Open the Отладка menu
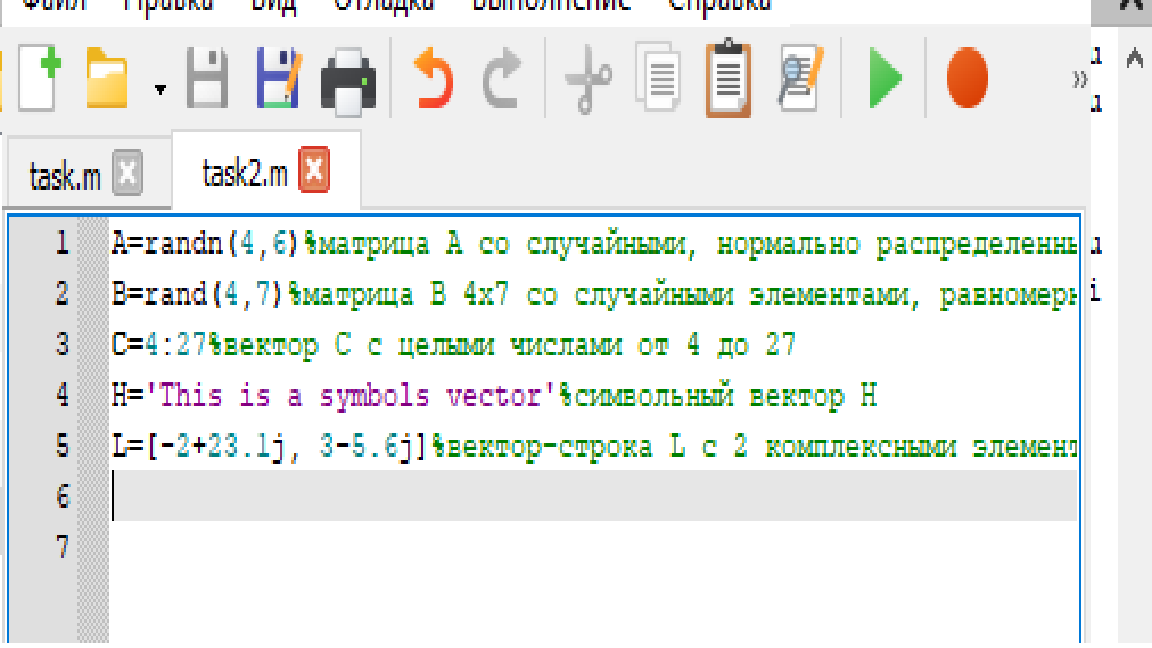Image resolution: width=1152 pixels, height=648 pixels. click(x=383, y=4)
